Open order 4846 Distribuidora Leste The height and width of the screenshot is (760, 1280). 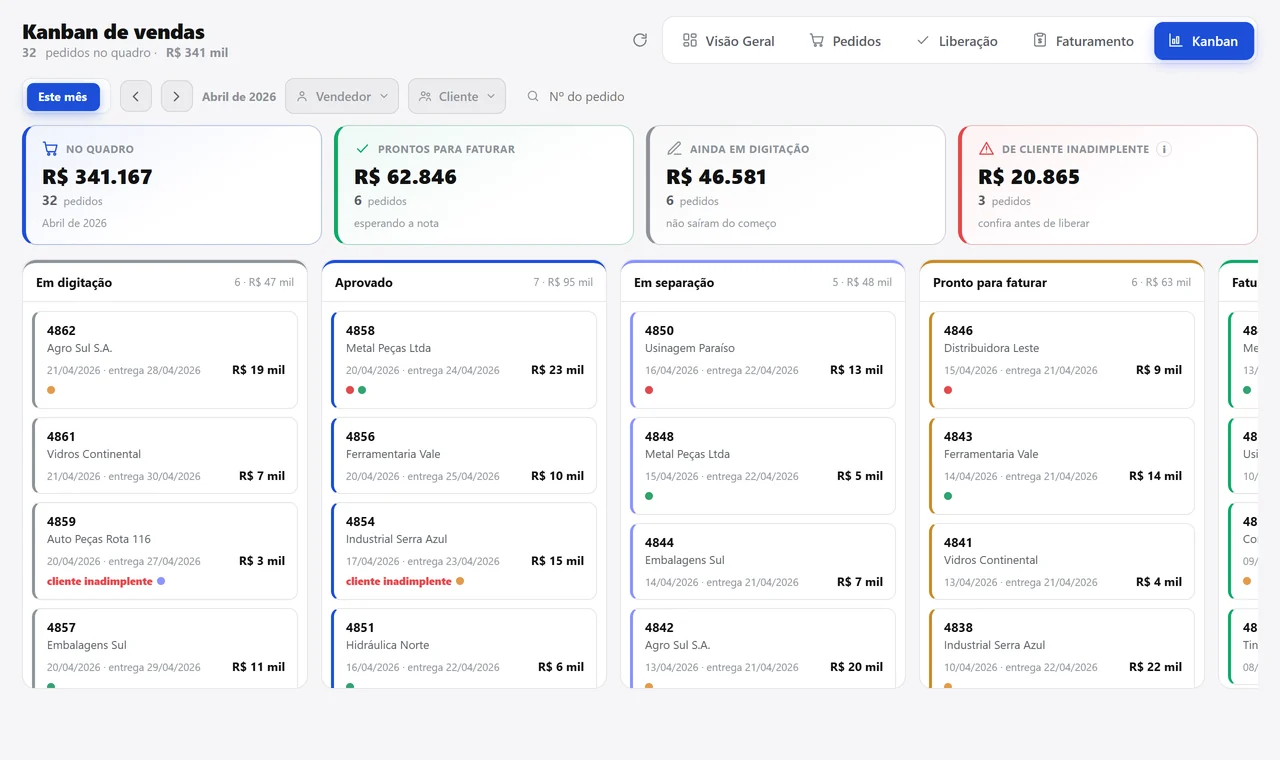tap(1062, 360)
